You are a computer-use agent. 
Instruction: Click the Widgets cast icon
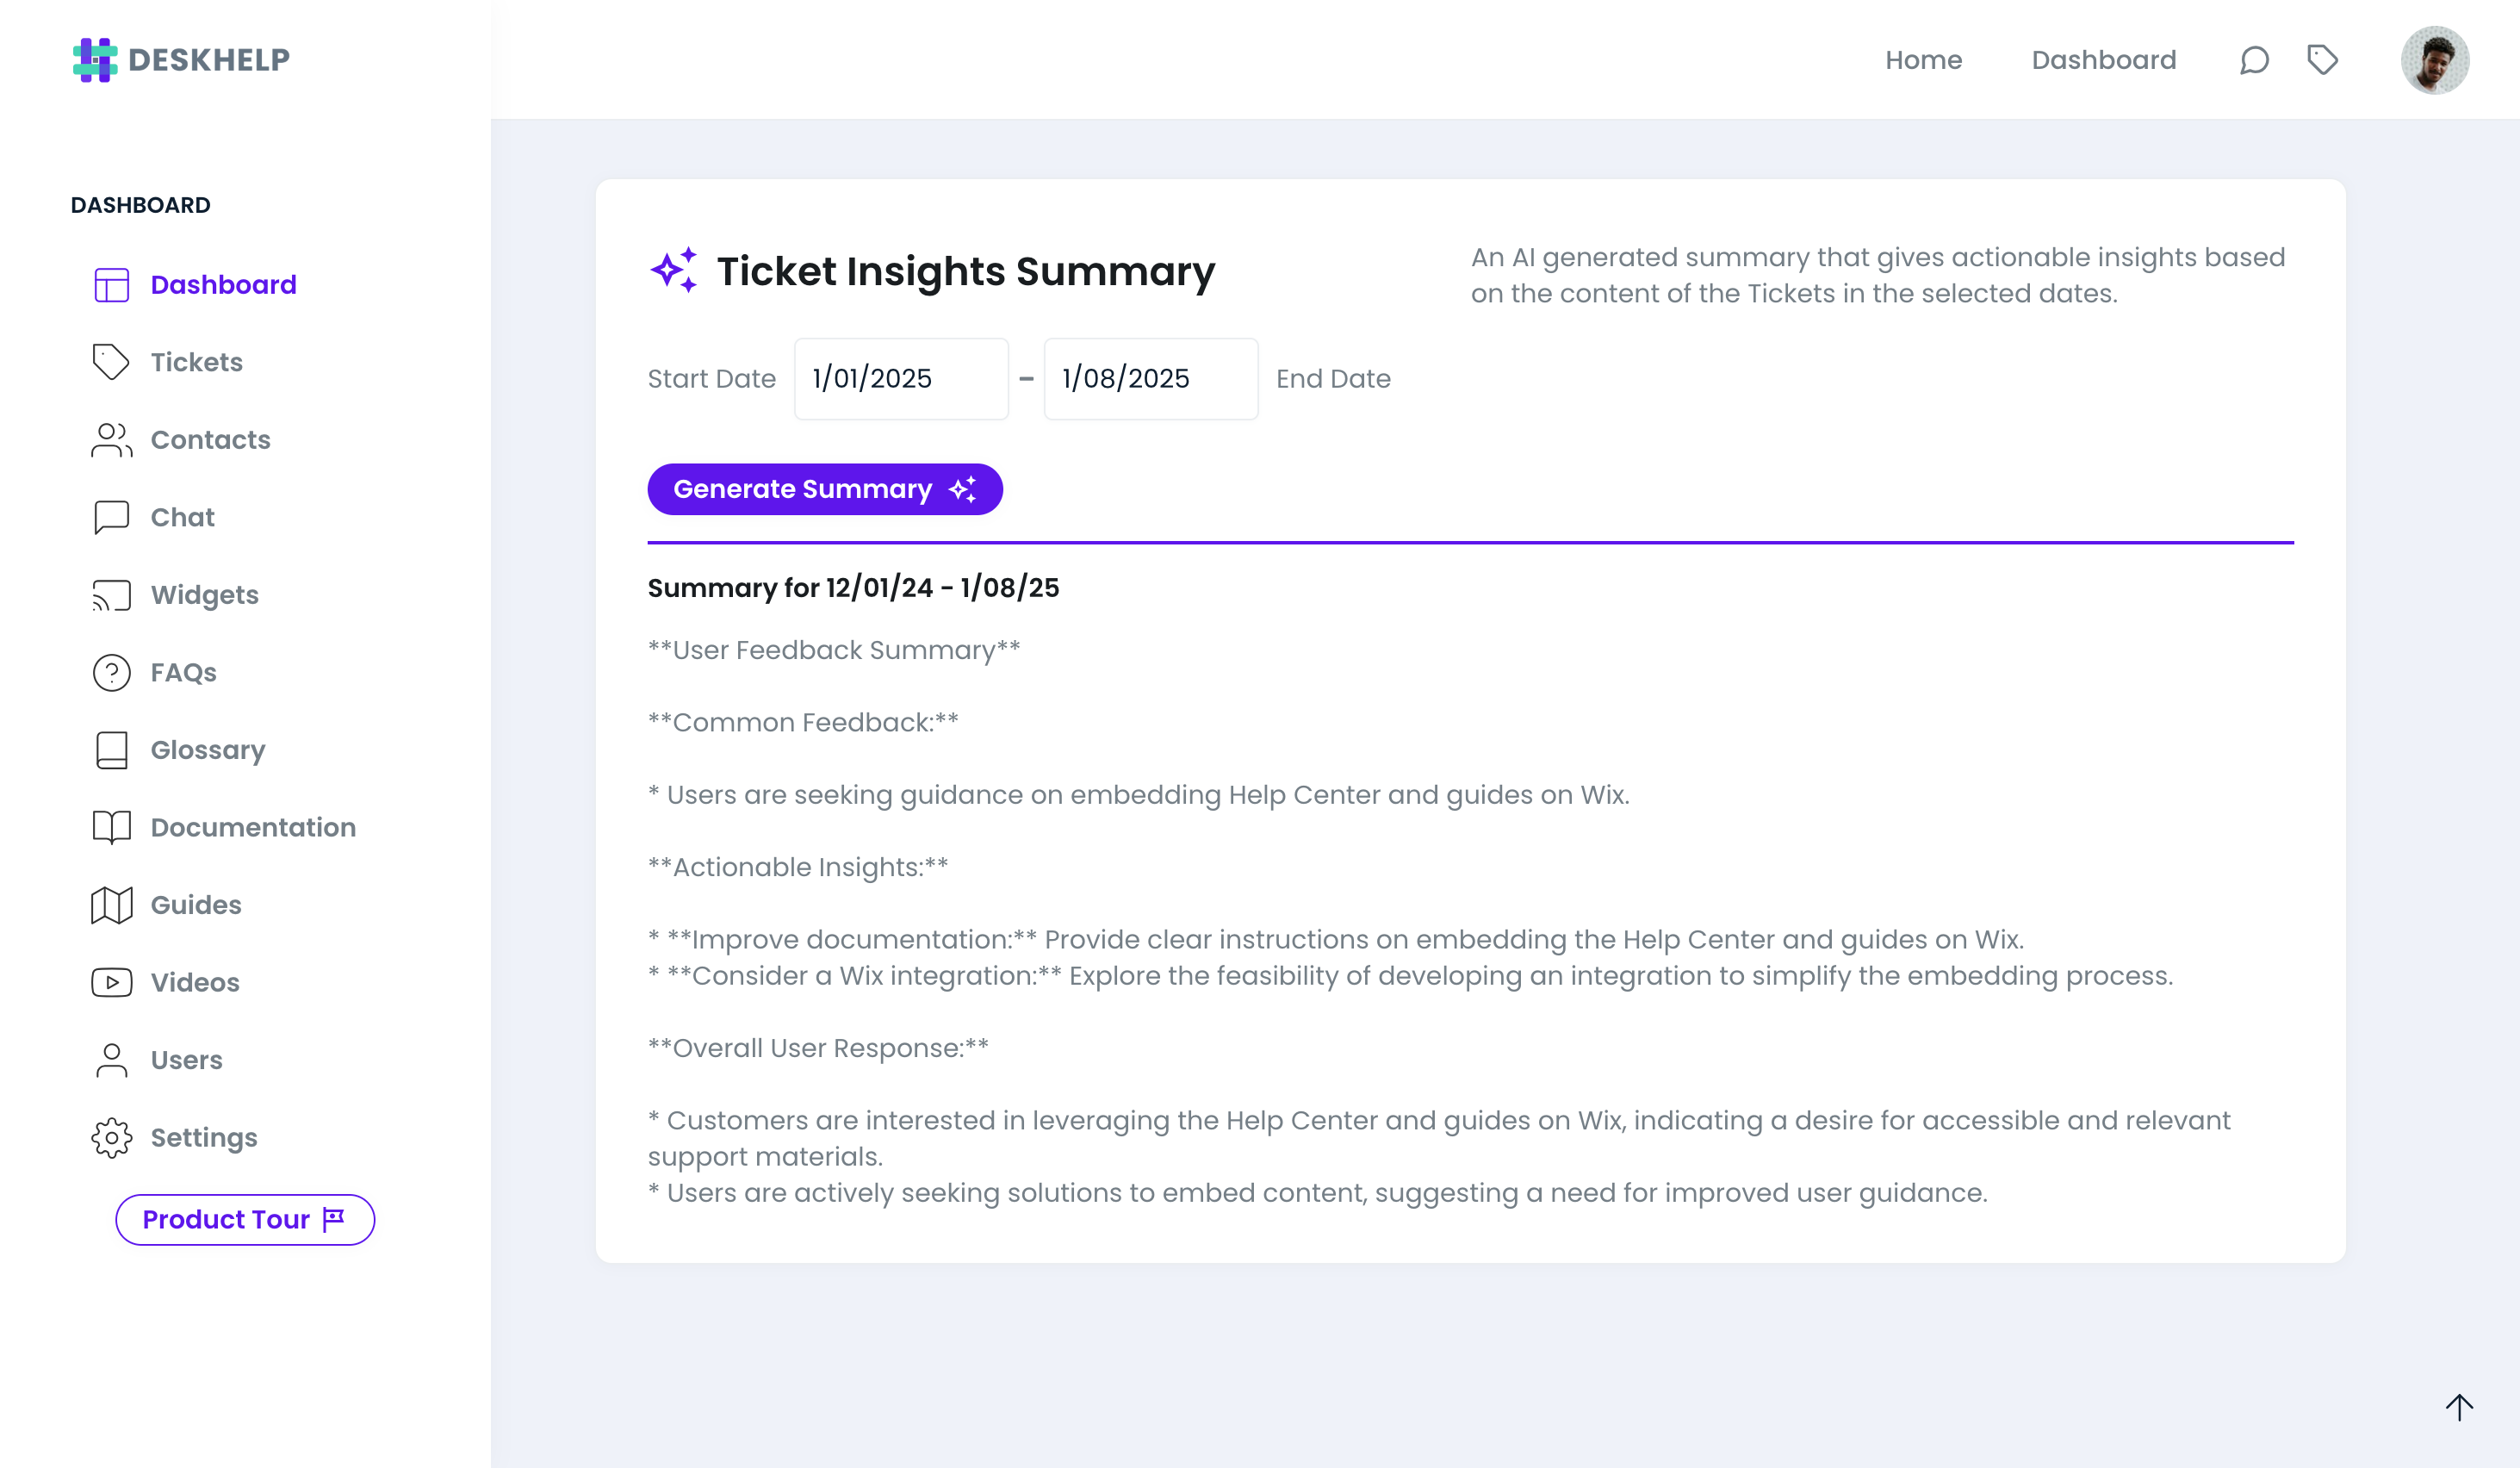click(111, 595)
